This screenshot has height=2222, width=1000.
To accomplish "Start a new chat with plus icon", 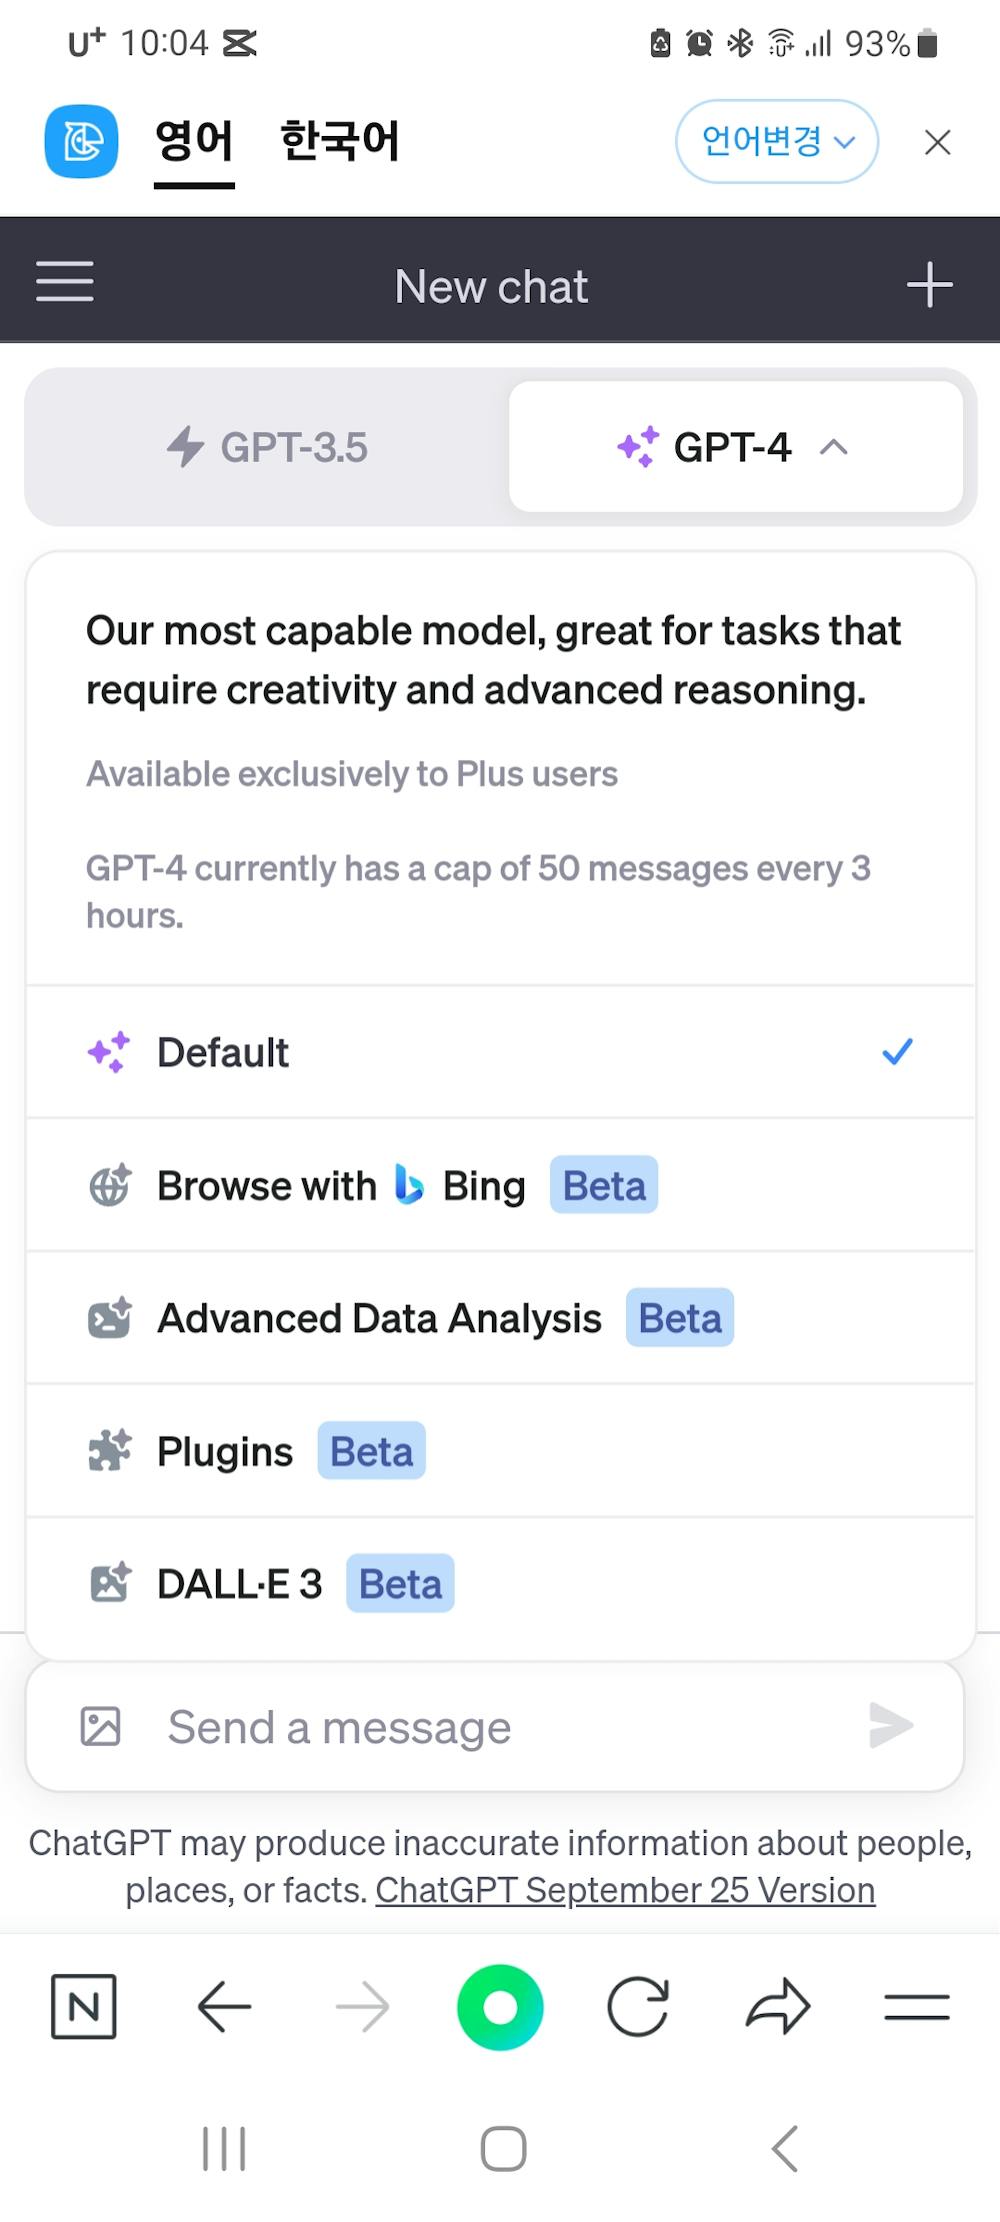I will (x=929, y=285).
